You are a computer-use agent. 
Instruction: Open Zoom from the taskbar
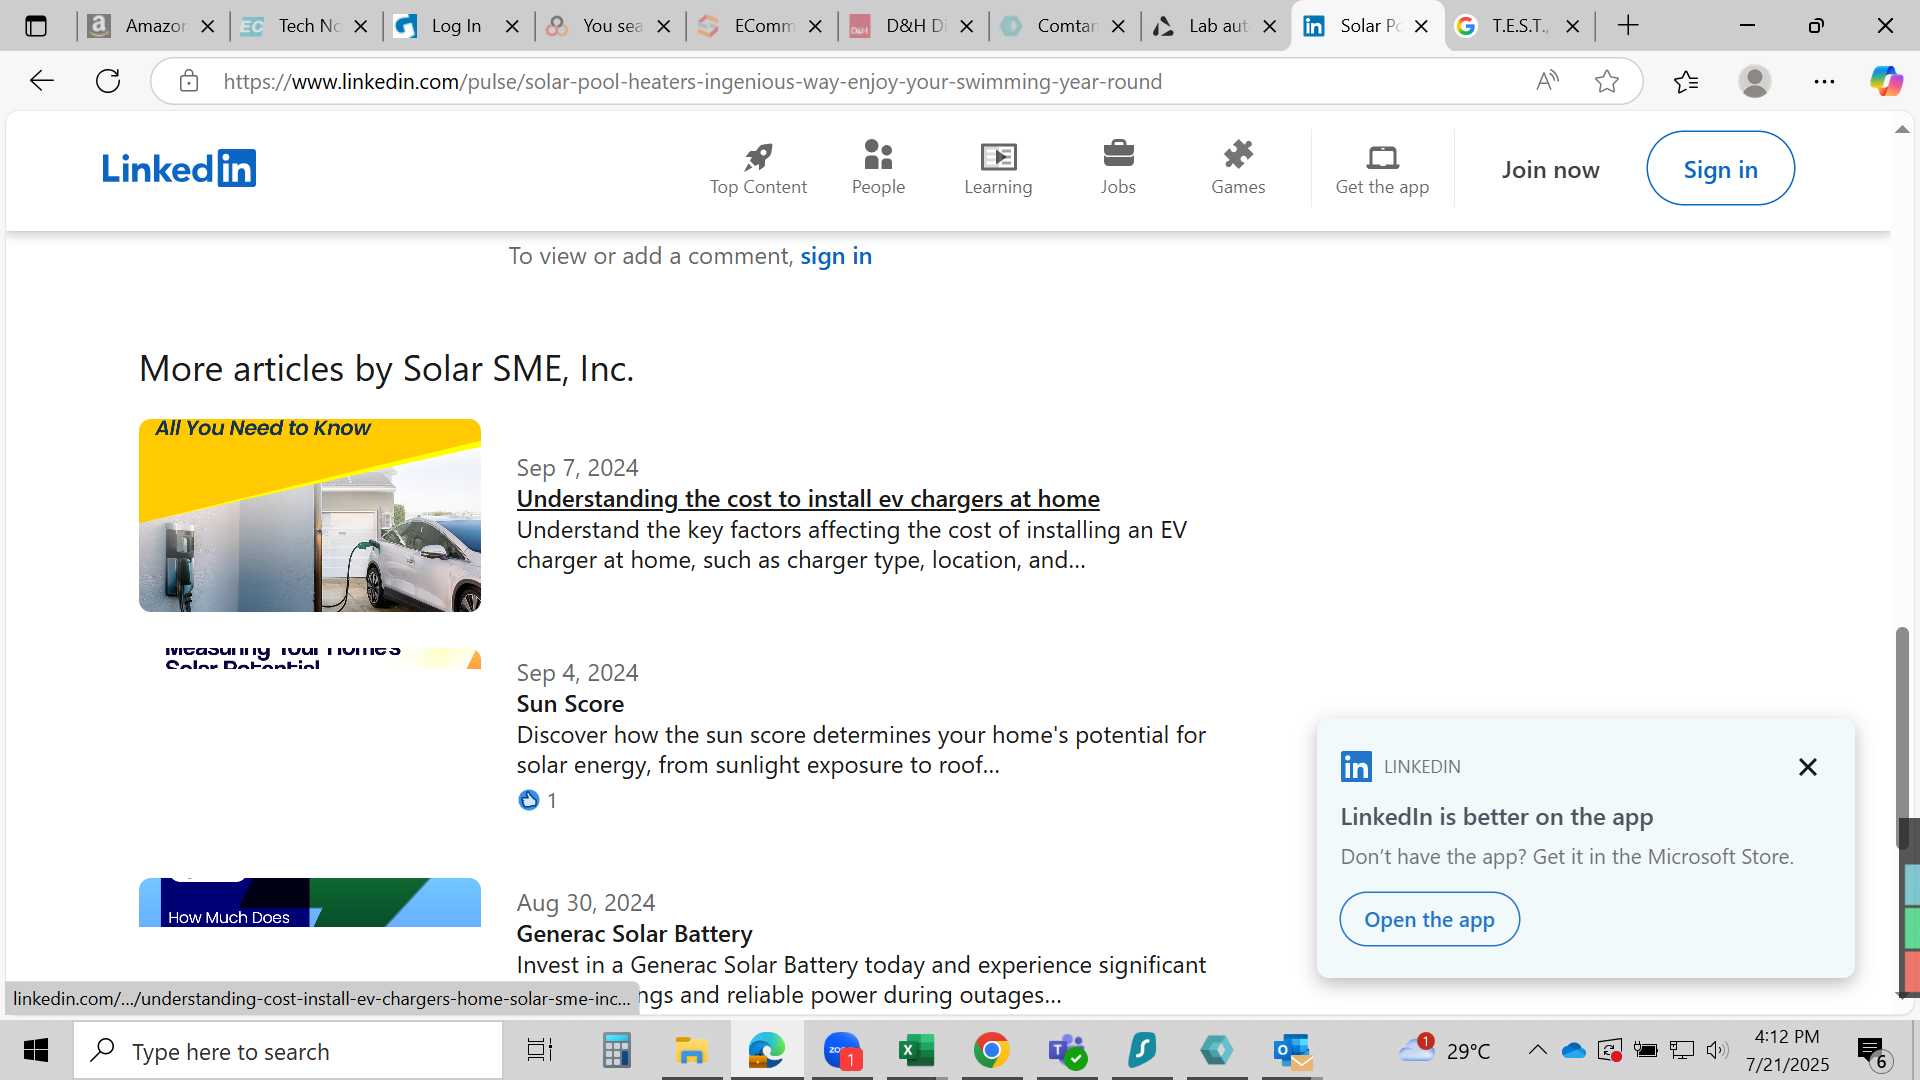pos(842,1051)
